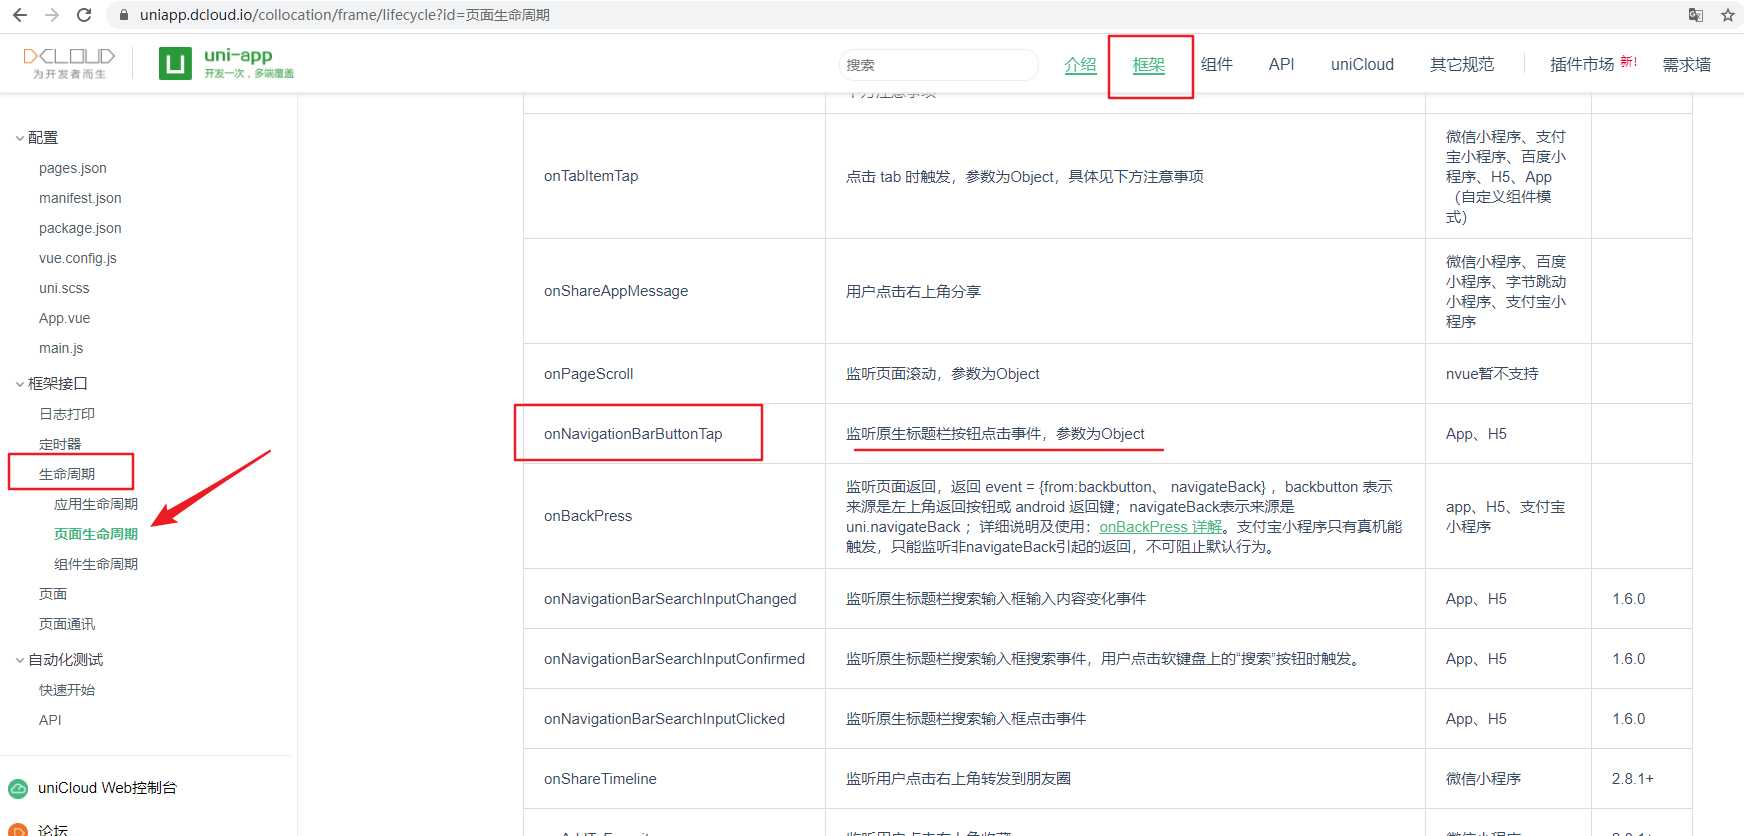This screenshot has width=1744, height=836.
Task: Open the 组件 nav tab
Action: (1216, 64)
